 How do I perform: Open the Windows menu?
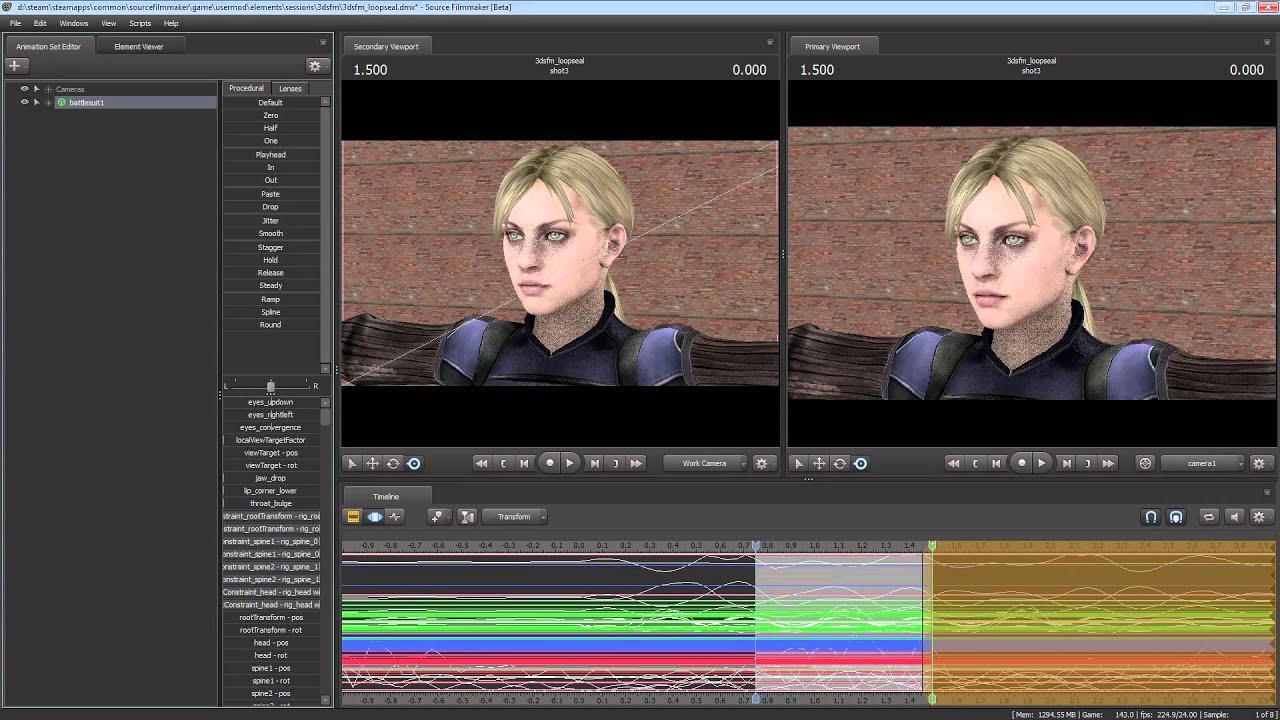(x=74, y=23)
